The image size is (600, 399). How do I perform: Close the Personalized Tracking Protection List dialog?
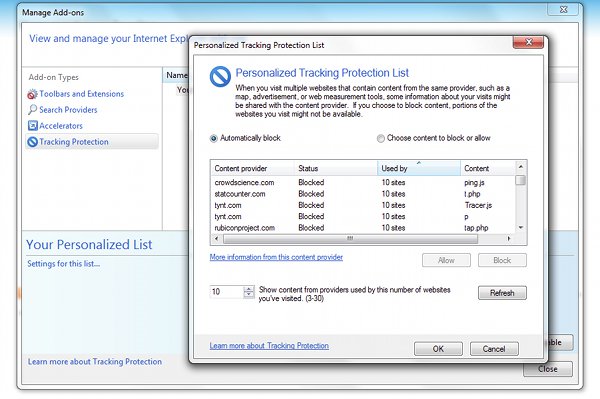click(x=528, y=42)
